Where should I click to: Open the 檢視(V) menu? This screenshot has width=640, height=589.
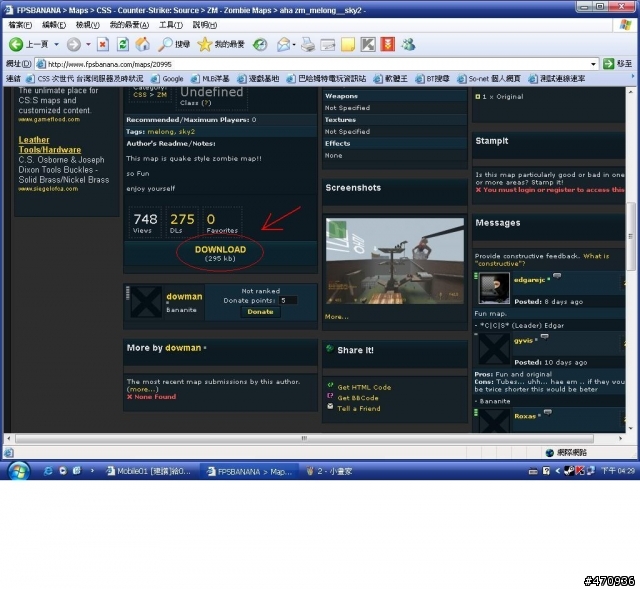point(87,25)
